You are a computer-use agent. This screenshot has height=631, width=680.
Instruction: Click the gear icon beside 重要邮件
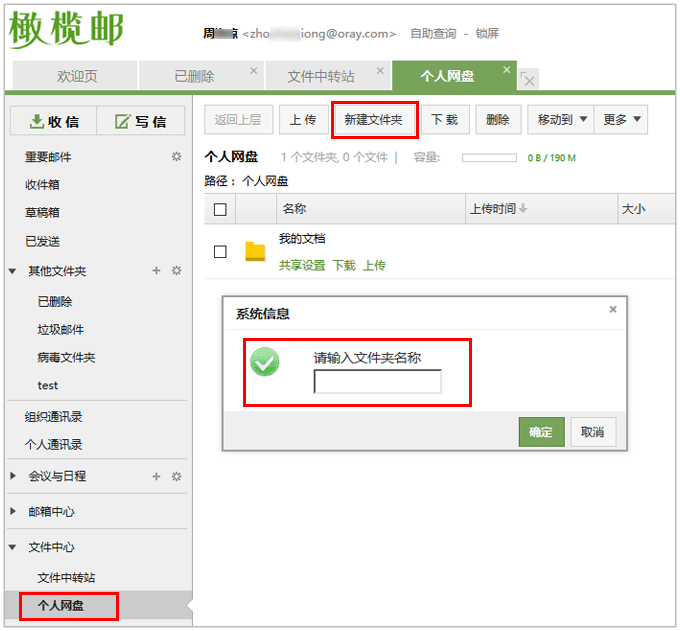[176, 157]
